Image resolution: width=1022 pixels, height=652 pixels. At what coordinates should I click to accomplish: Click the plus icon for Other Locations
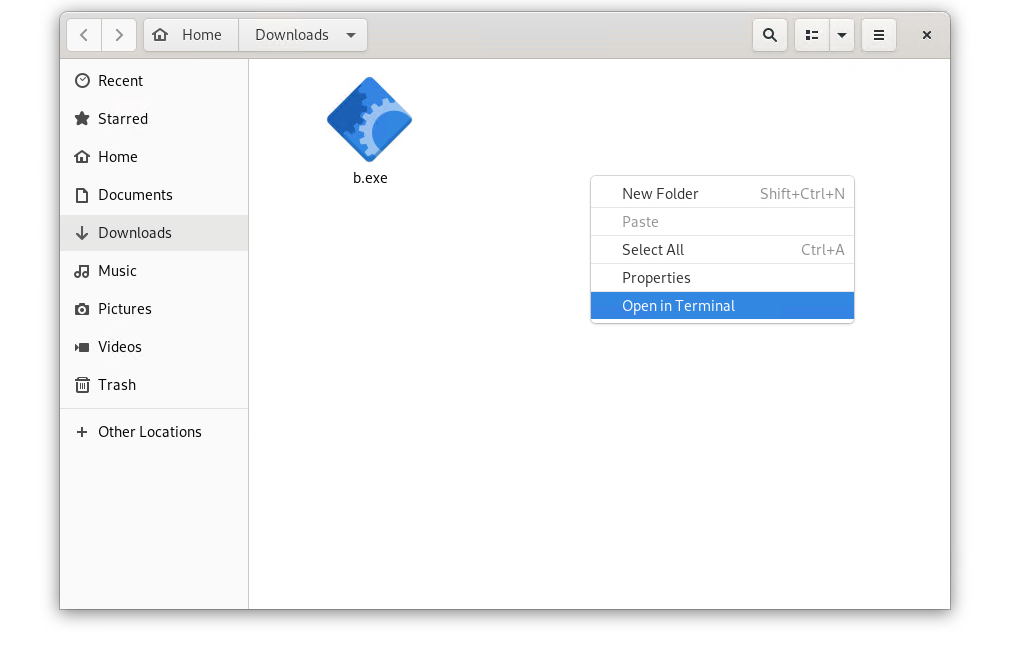tap(82, 432)
